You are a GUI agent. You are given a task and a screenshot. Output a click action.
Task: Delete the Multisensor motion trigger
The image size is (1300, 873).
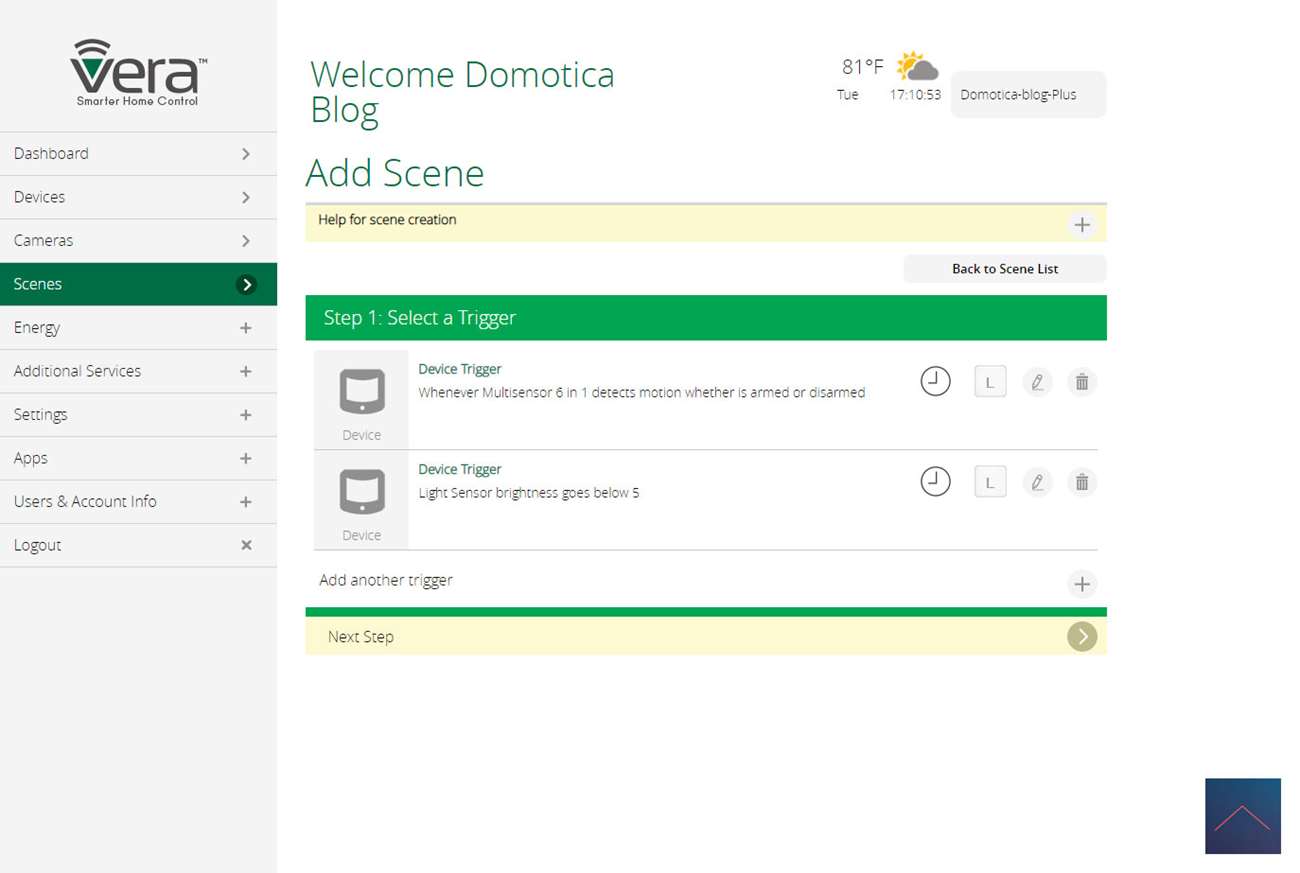(x=1081, y=382)
